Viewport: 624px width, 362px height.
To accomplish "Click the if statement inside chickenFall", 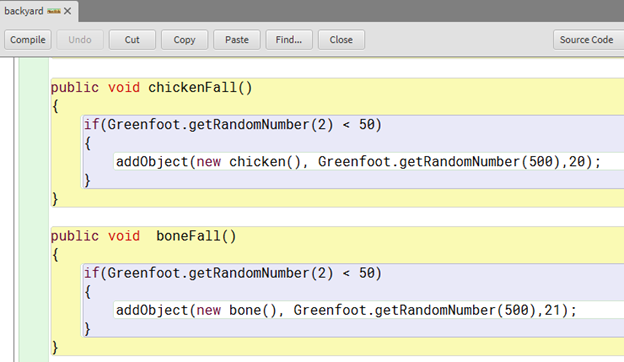I will (232, 125).
